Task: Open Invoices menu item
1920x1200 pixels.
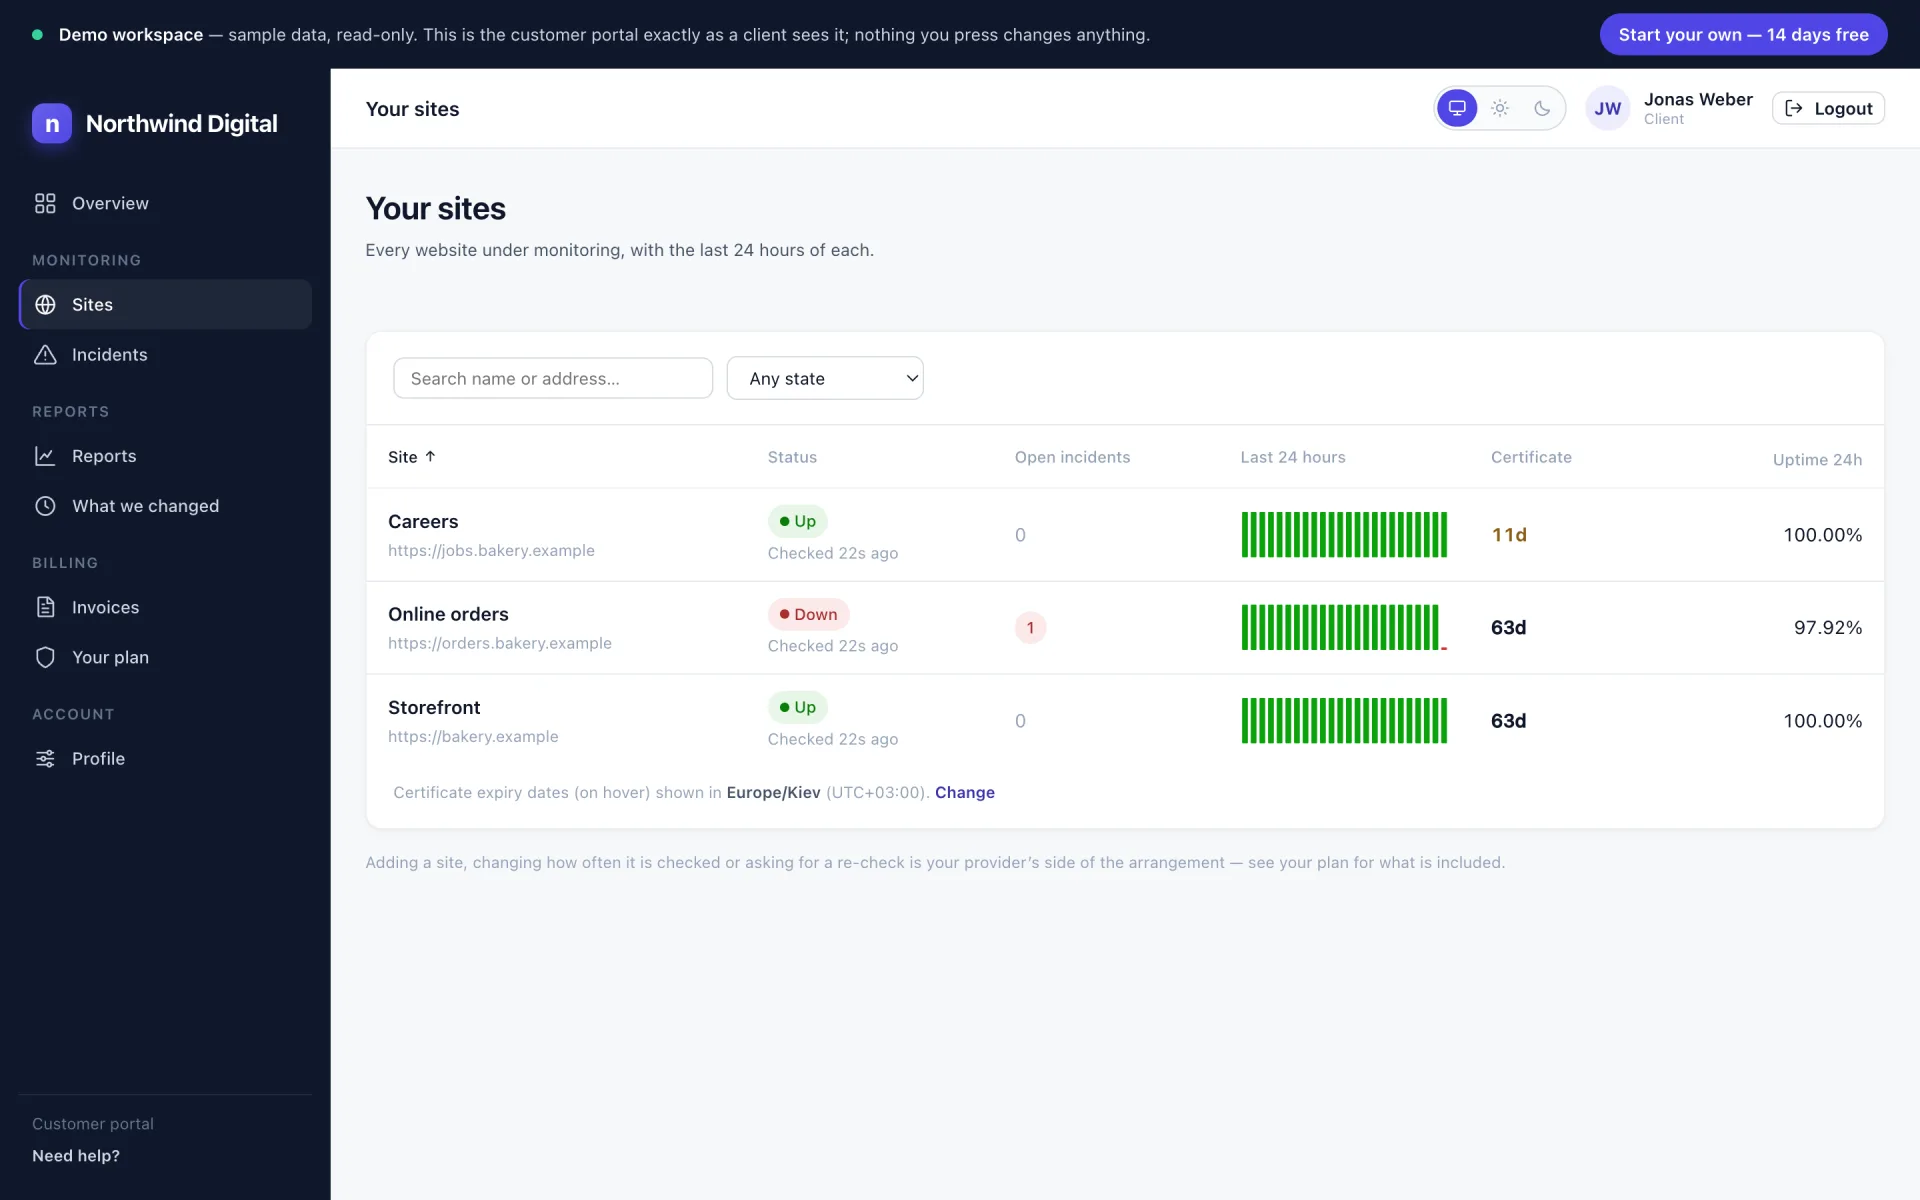Action: (x=165, y=607)
